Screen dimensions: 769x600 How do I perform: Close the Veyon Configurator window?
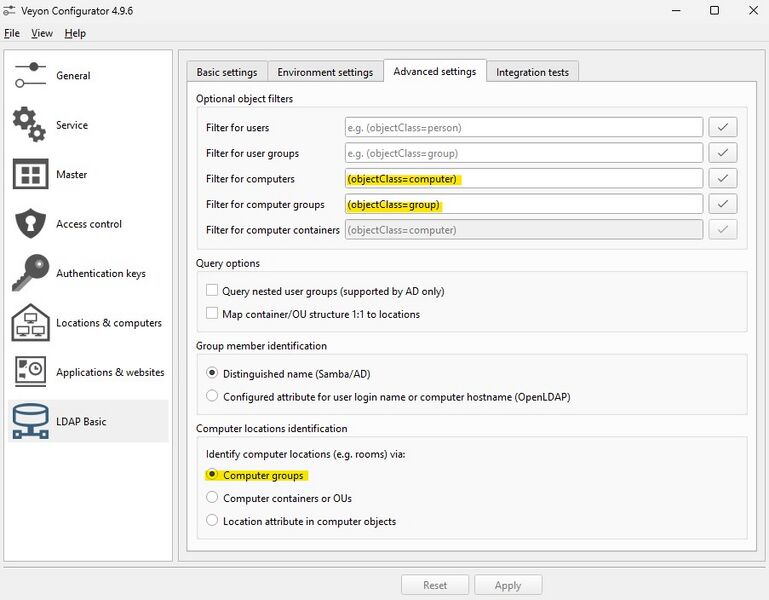[753, 10]
